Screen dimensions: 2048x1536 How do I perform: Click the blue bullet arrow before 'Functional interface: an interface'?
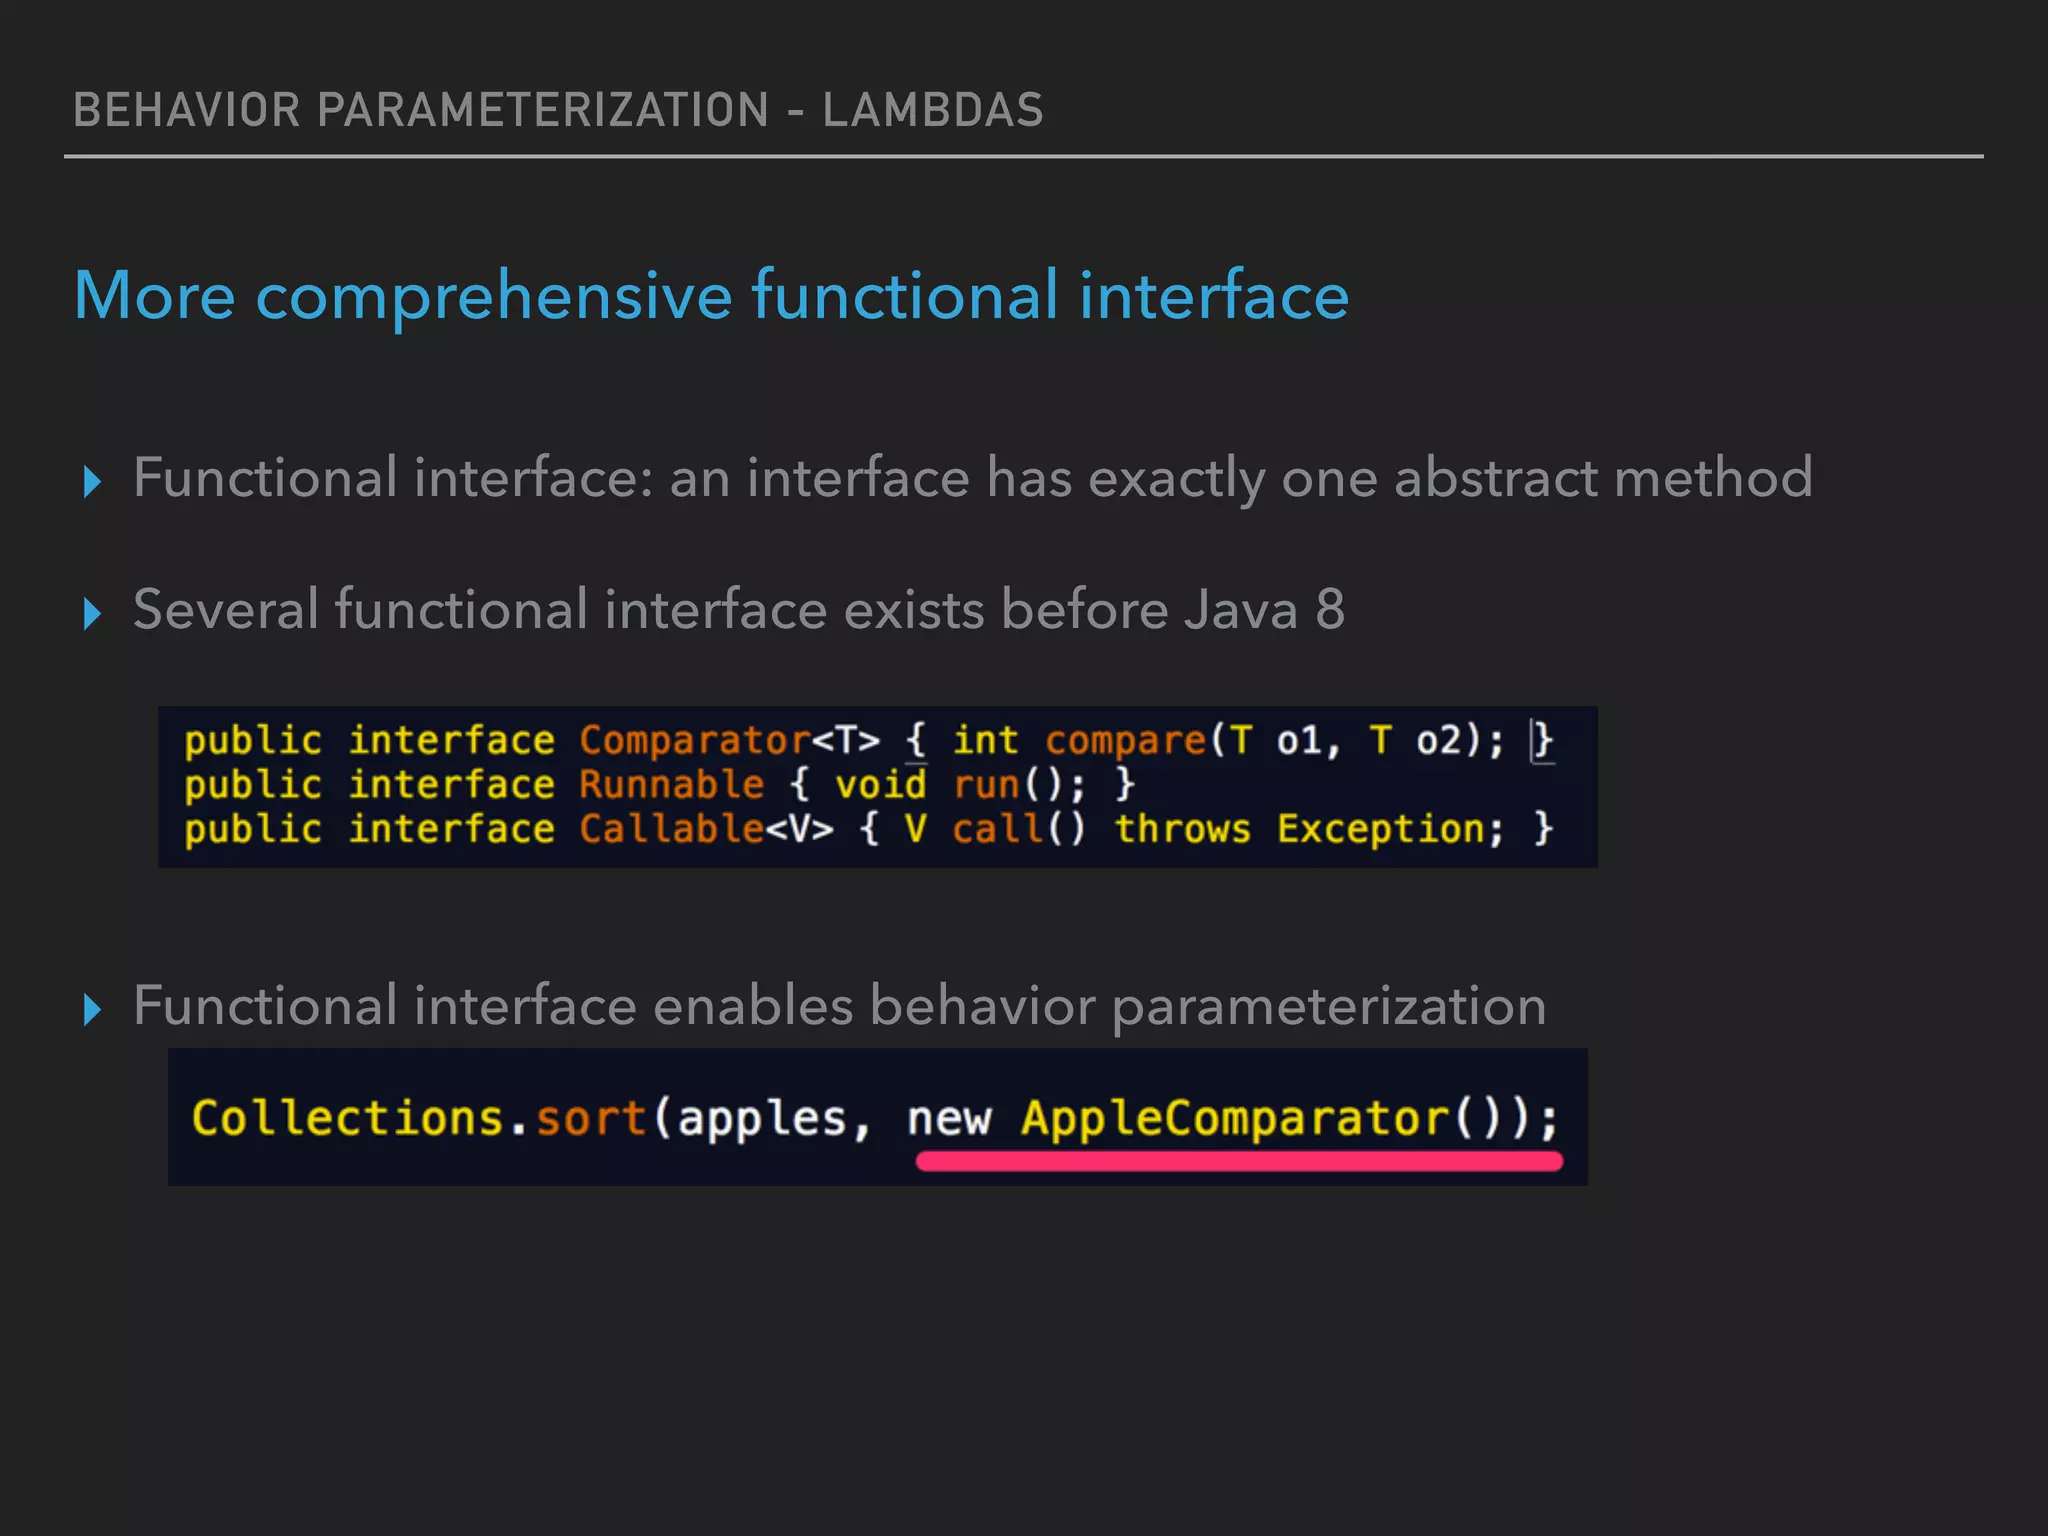click(x=93, y=482)
